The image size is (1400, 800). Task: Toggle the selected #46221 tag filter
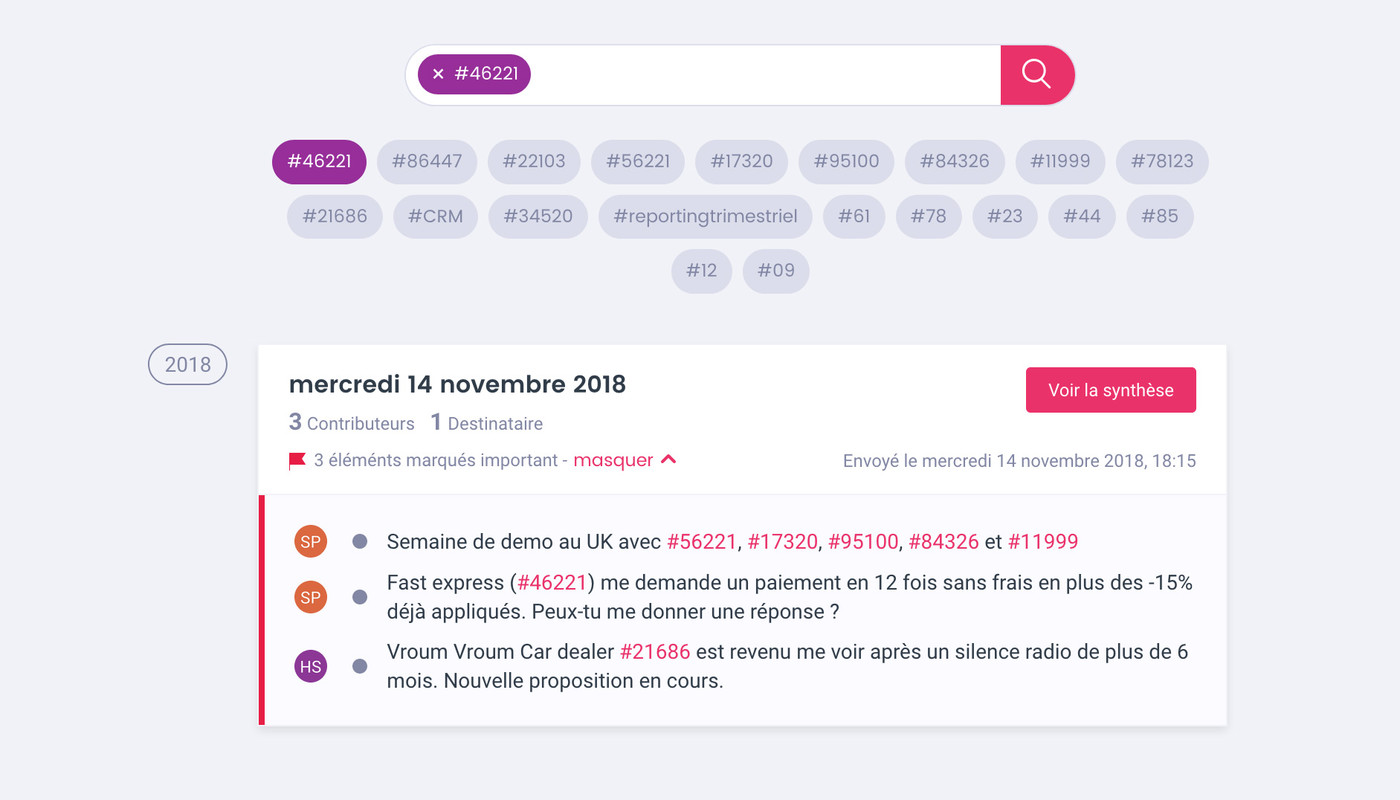319,161
